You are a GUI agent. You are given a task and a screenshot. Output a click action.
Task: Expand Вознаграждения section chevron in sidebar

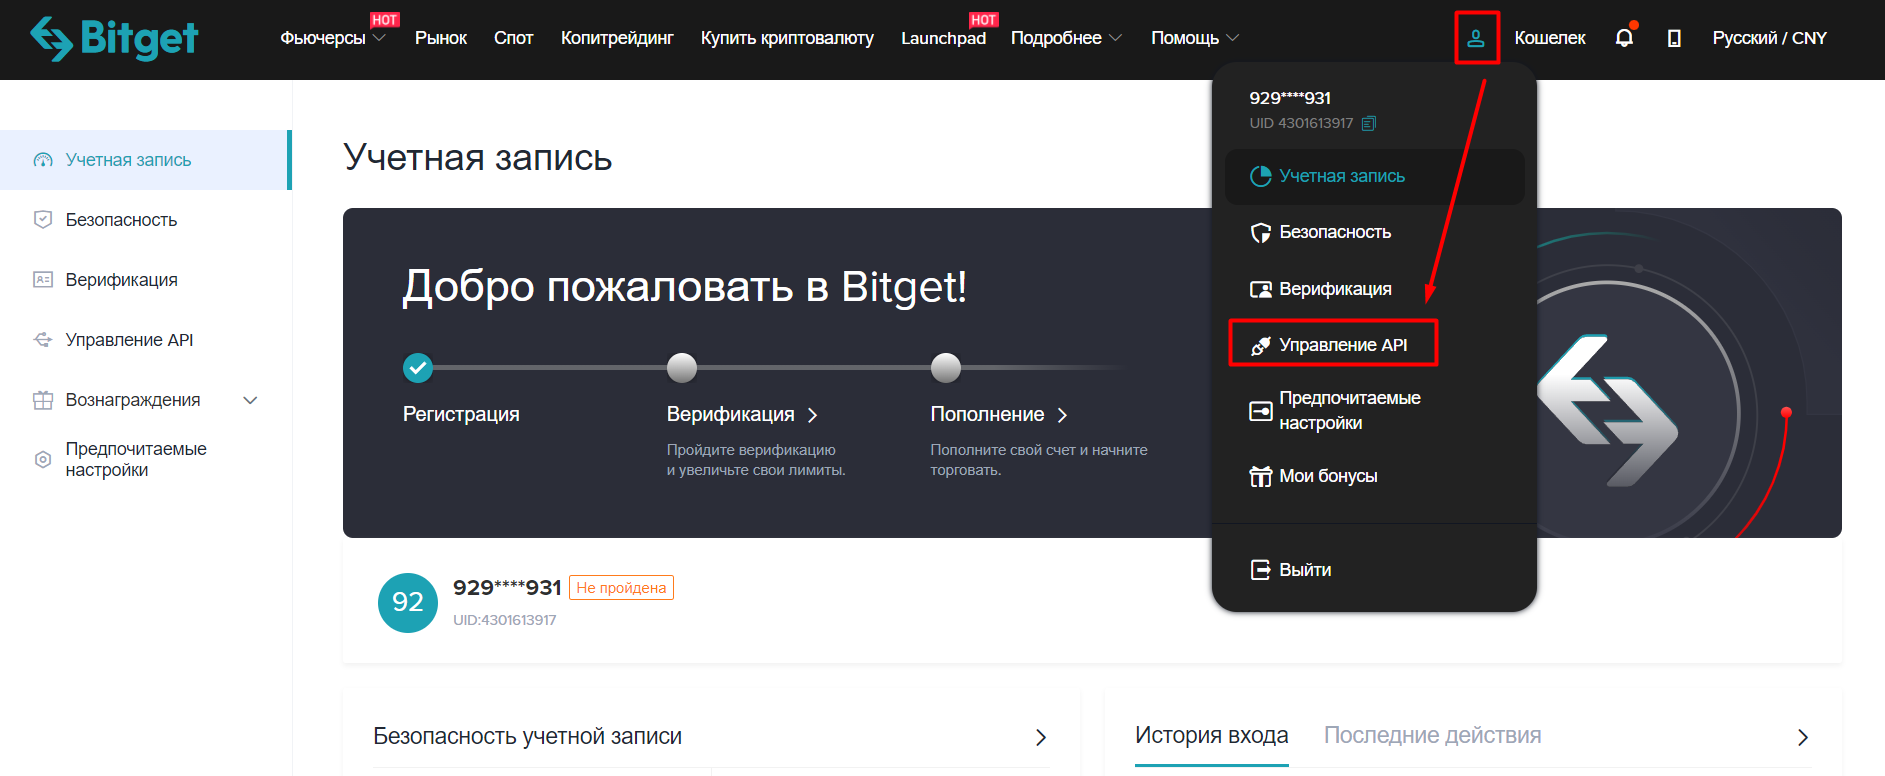[x=251, y=400]
